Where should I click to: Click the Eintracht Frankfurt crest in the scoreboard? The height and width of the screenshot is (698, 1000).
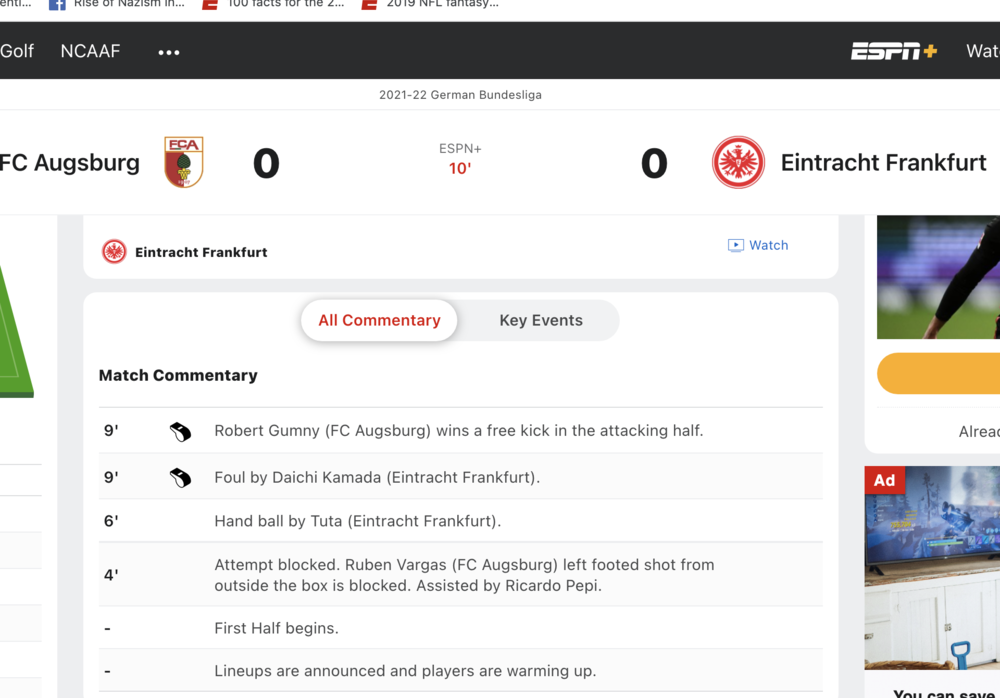[738, 162]
